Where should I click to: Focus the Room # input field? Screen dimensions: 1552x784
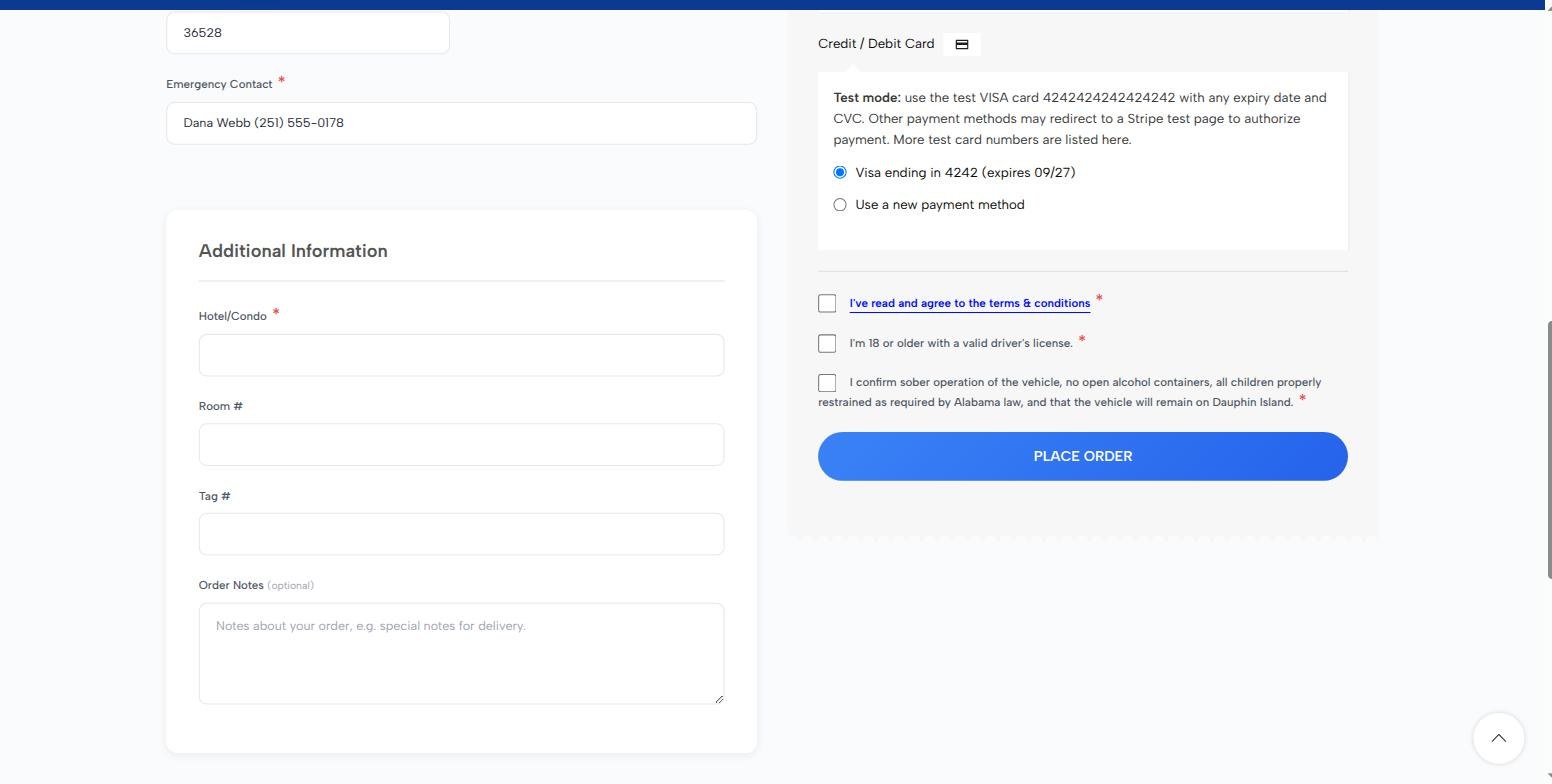[x=461, y=445]
